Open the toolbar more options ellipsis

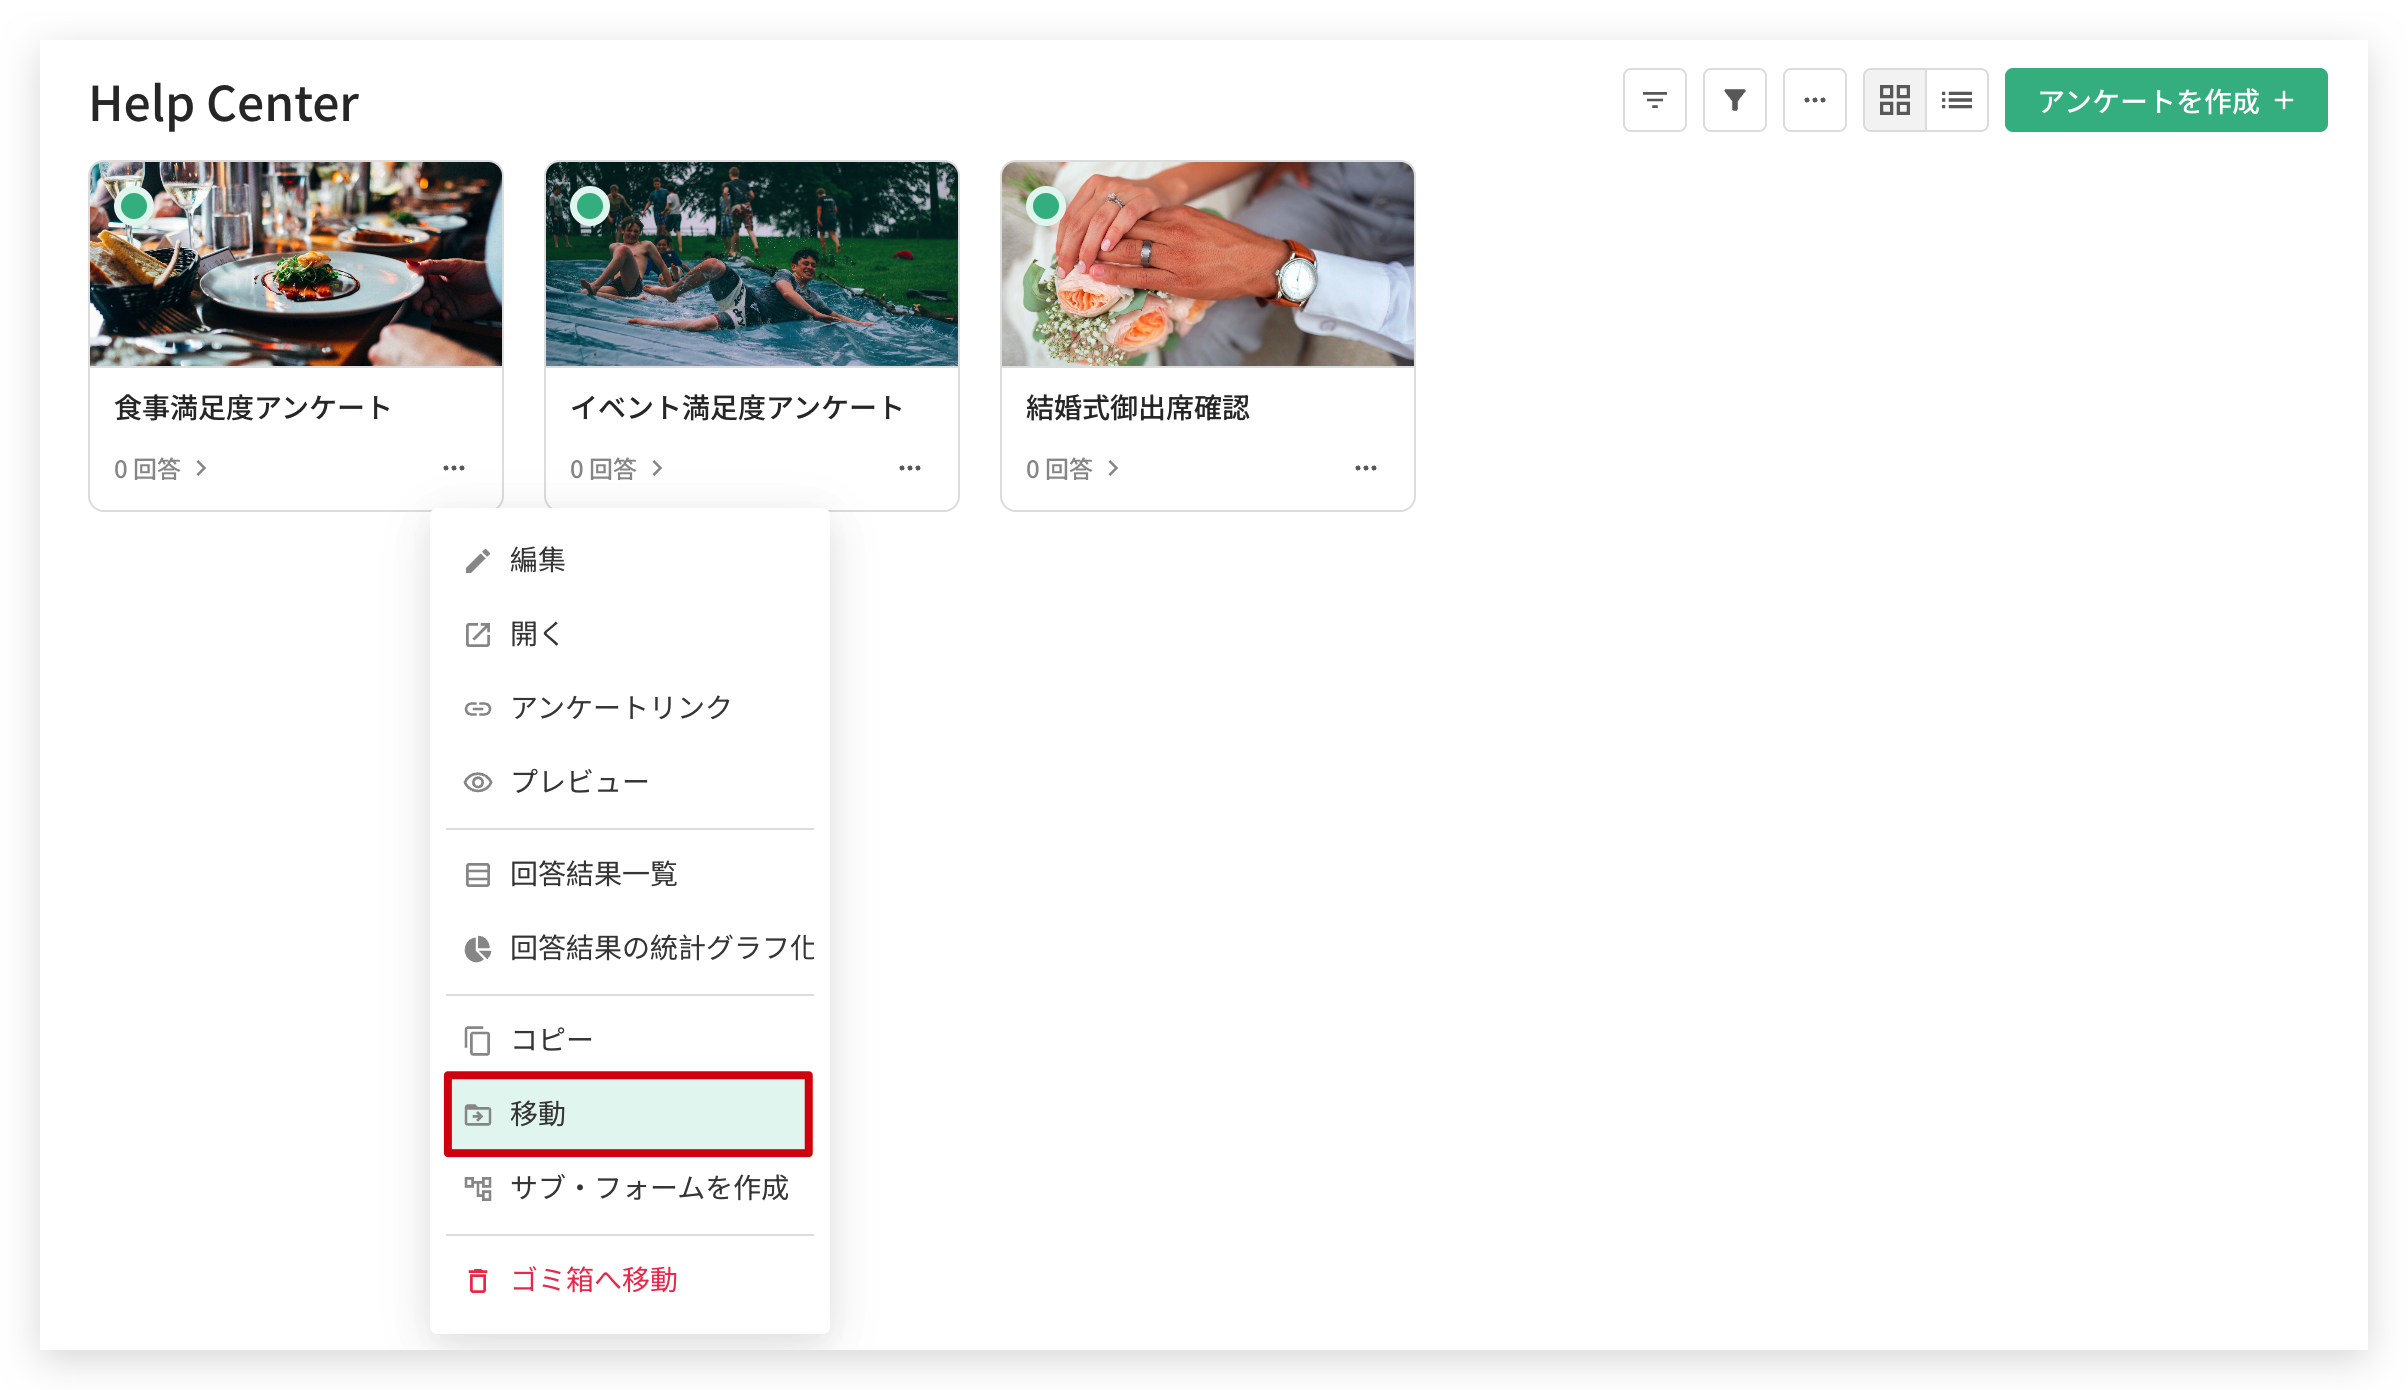1814,100
